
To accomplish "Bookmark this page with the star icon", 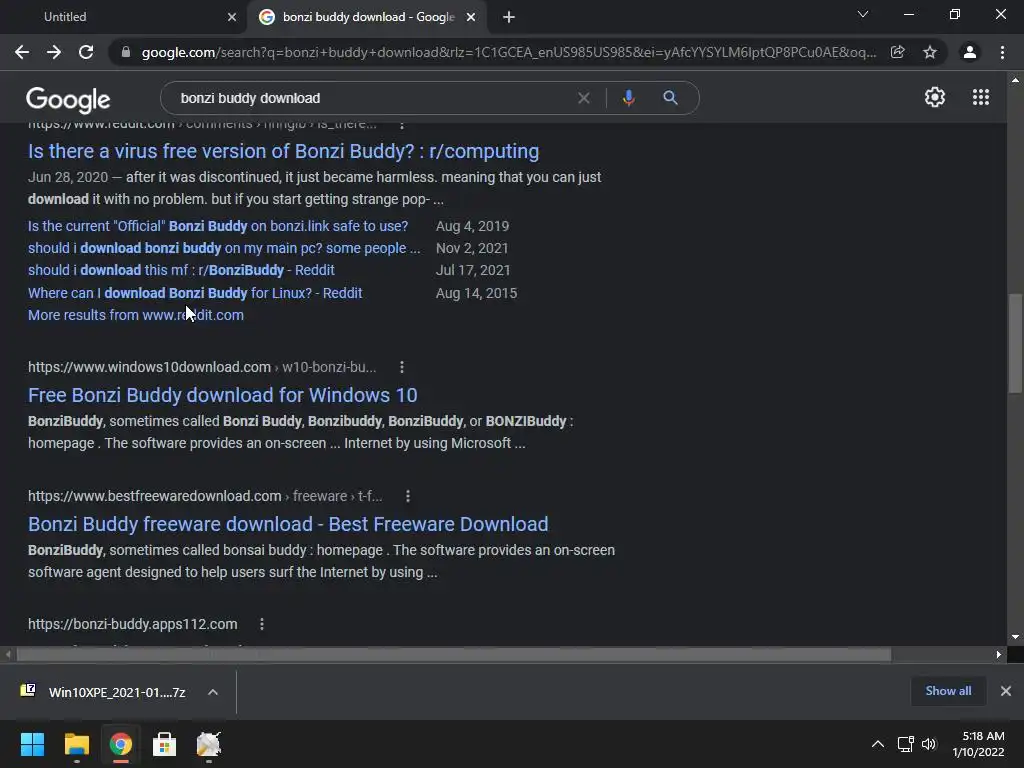I will pyautogui.click(x=930, y=52).
